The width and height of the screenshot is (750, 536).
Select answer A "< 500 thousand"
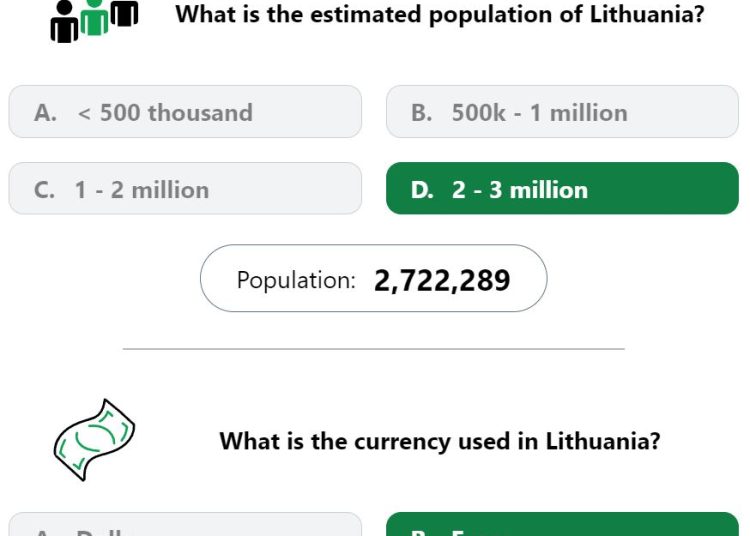pyautogui.click(x=185, y=112)
